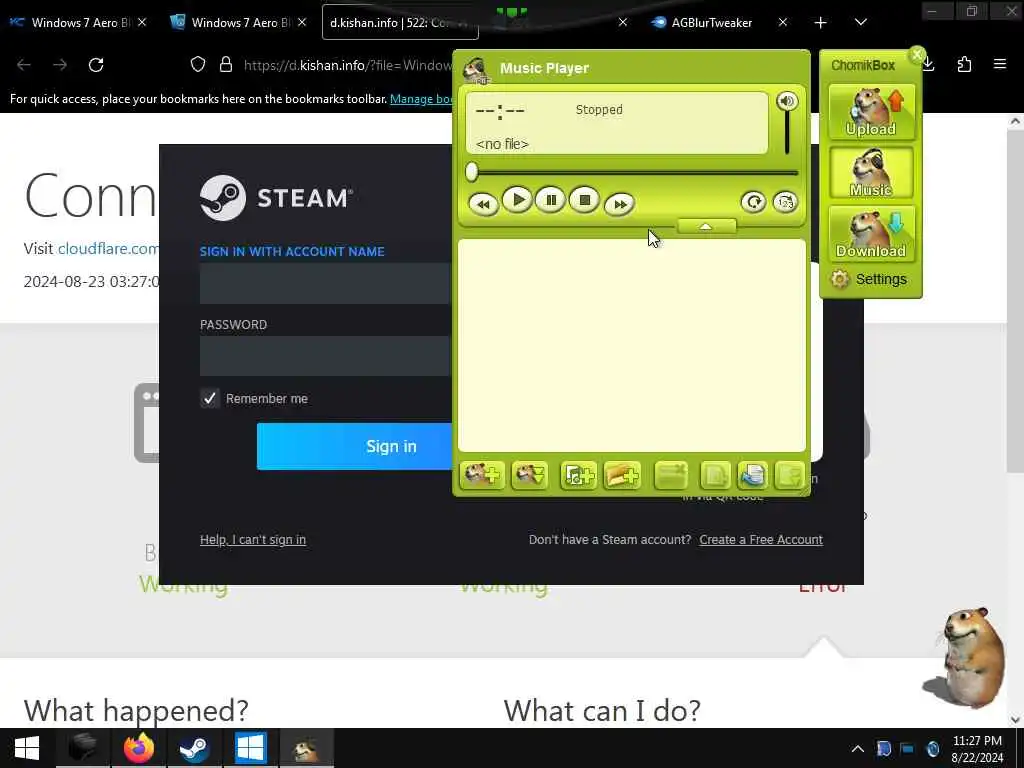Play the track in Music Player
Screen dimensions: 1024x768
click(517, 200)
